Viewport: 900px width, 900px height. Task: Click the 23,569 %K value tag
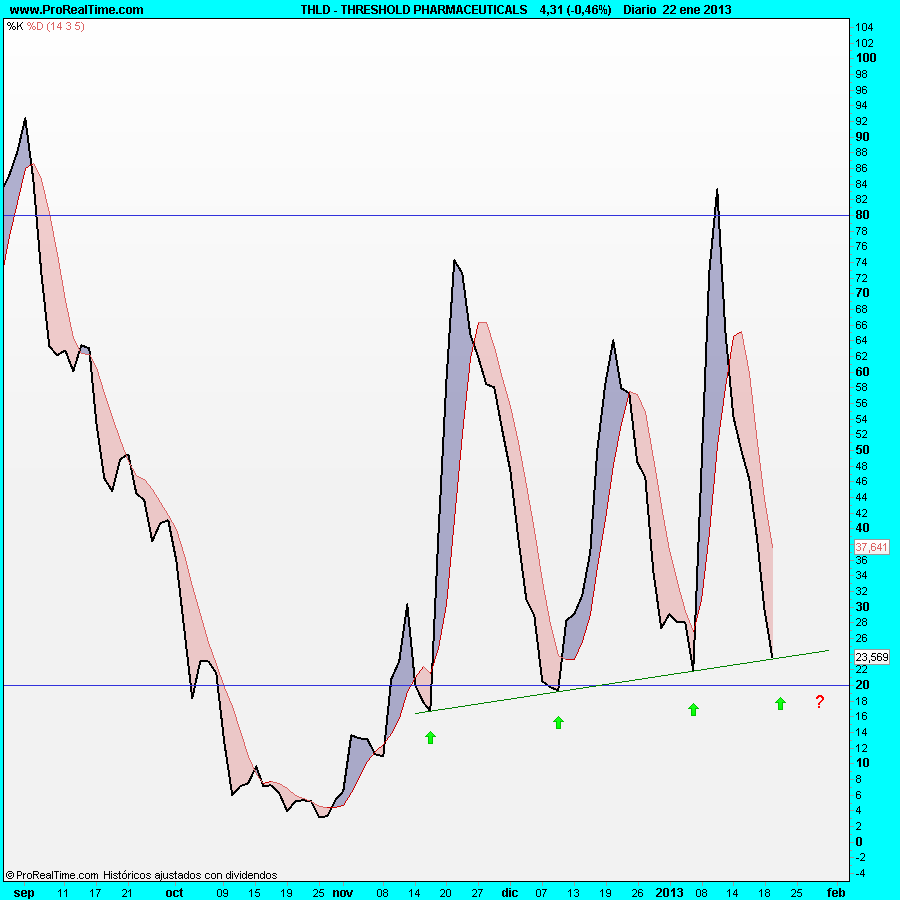(871, 657)
